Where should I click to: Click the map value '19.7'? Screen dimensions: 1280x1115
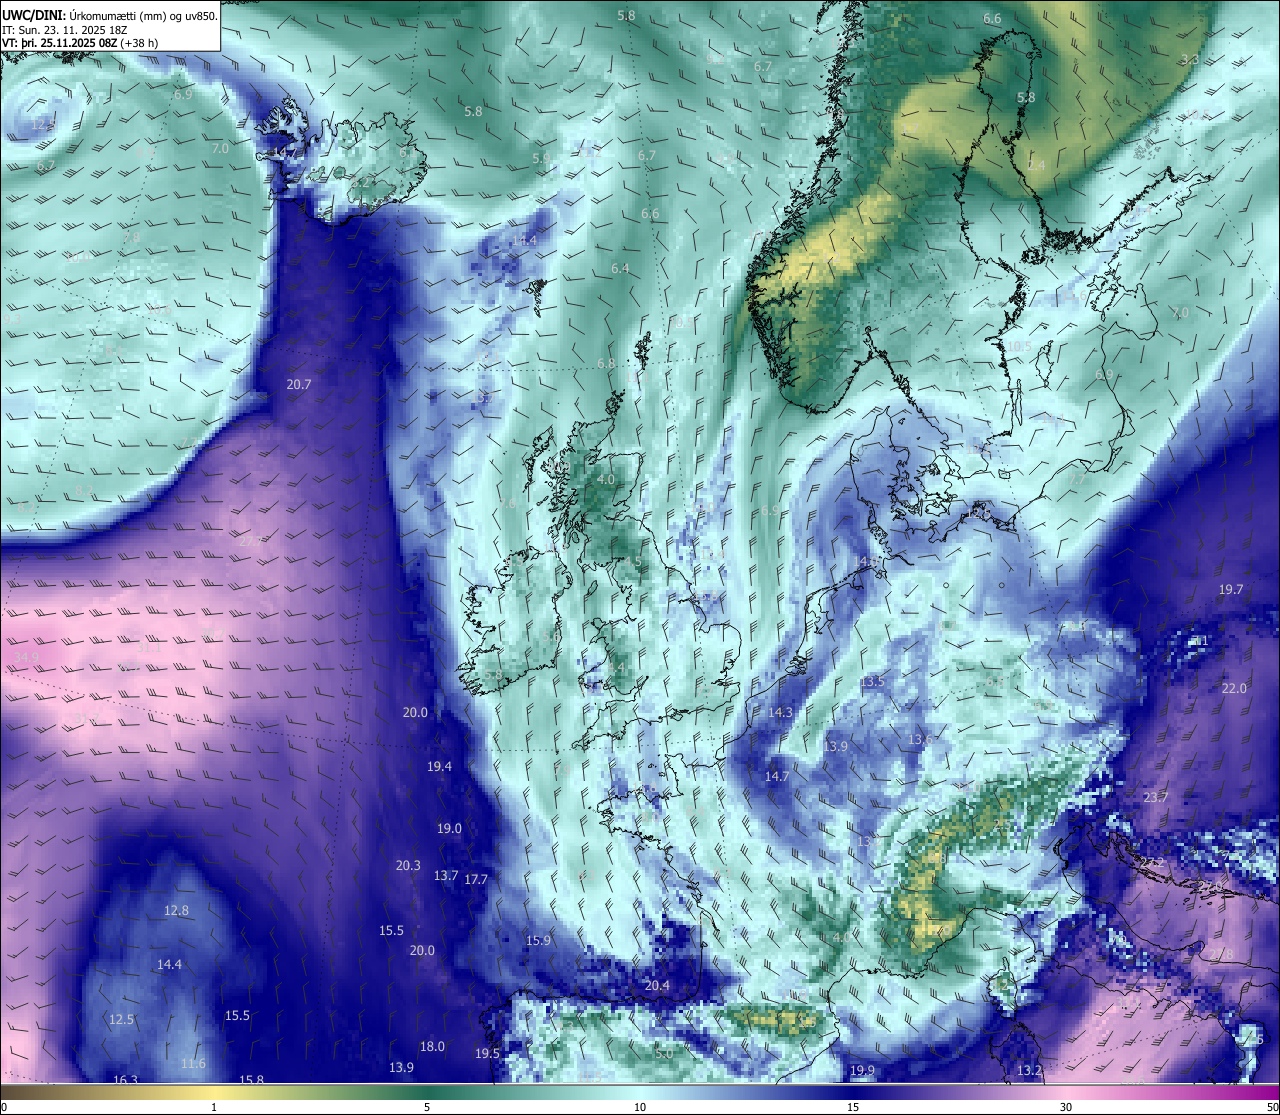click(1231, 590)
